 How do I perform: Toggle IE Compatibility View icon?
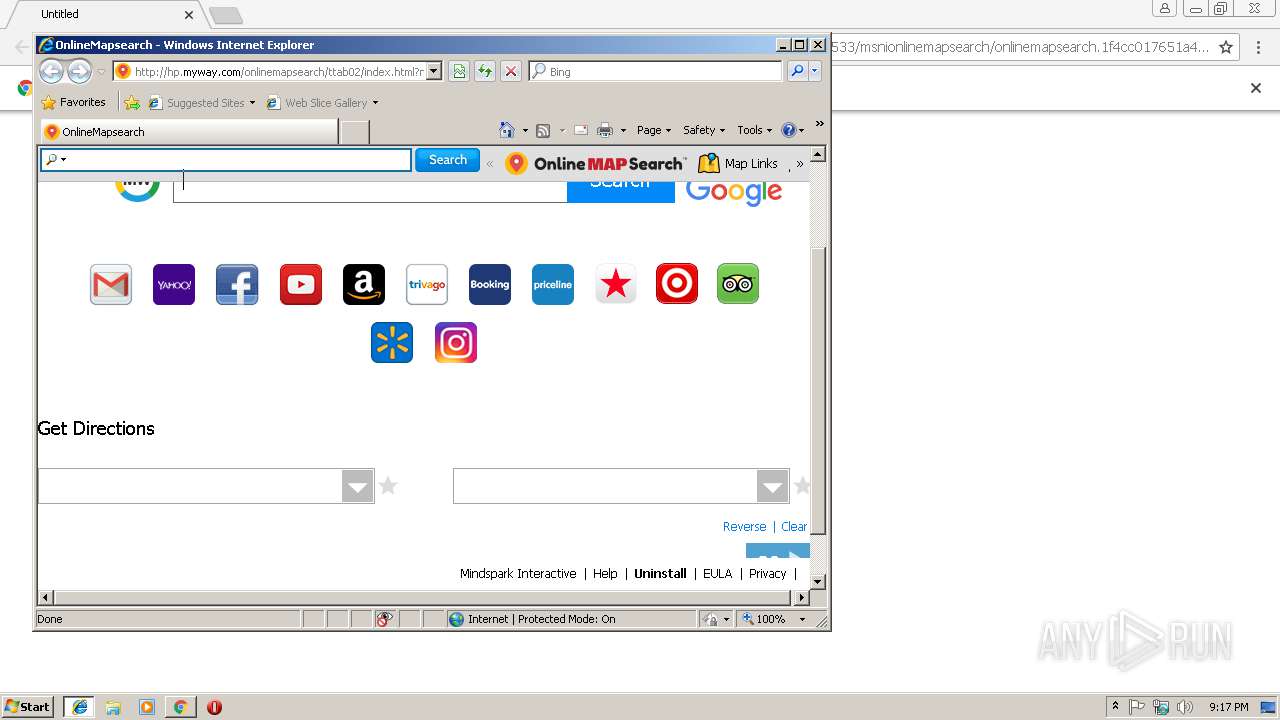(459, 71)
